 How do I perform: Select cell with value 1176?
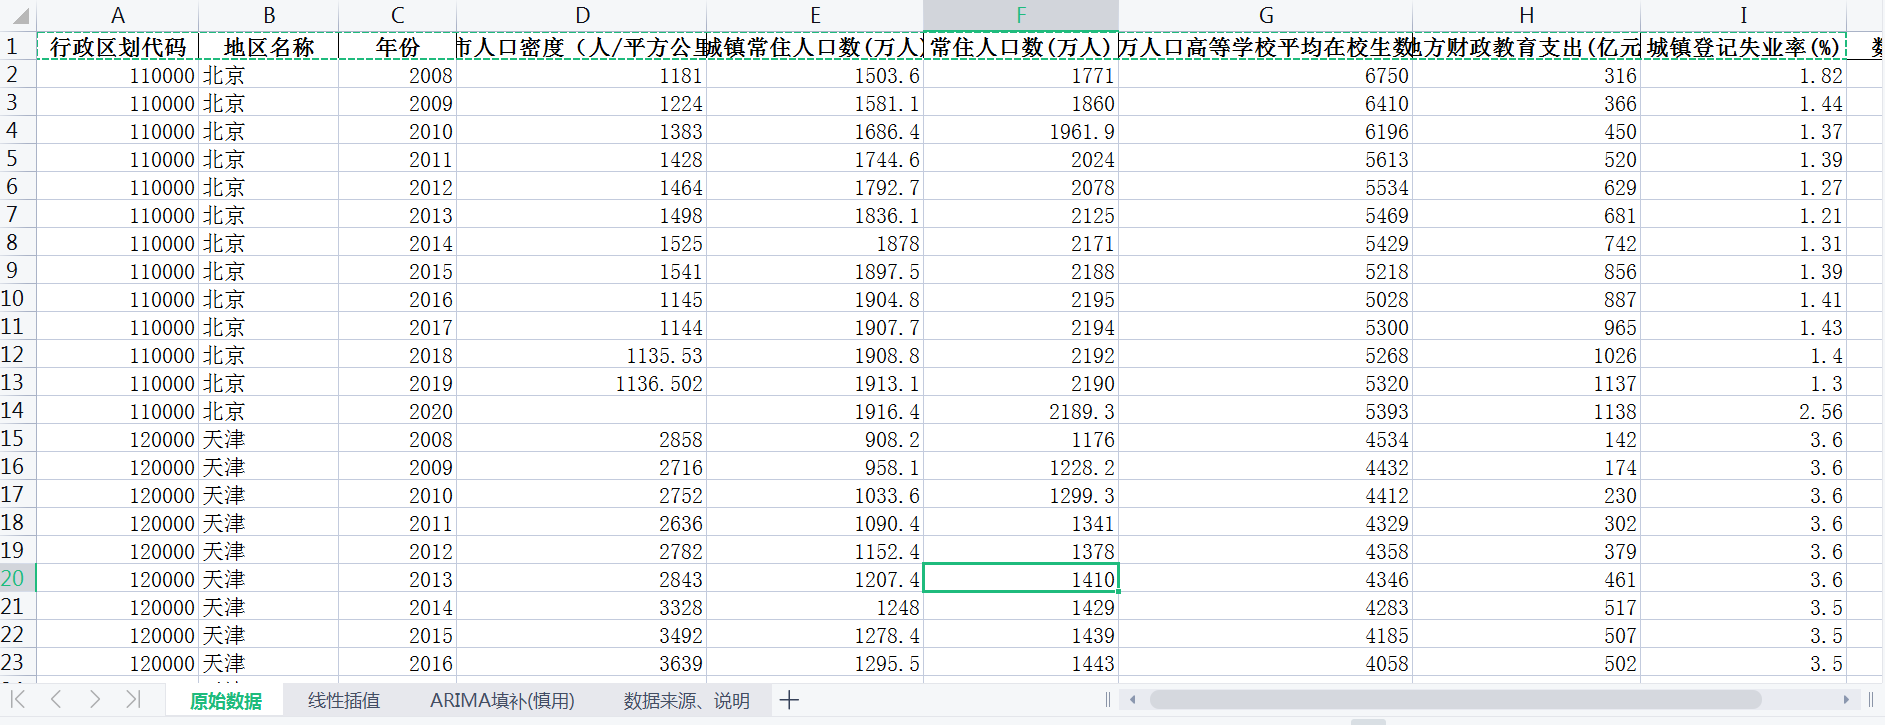tap(1021, 439)
